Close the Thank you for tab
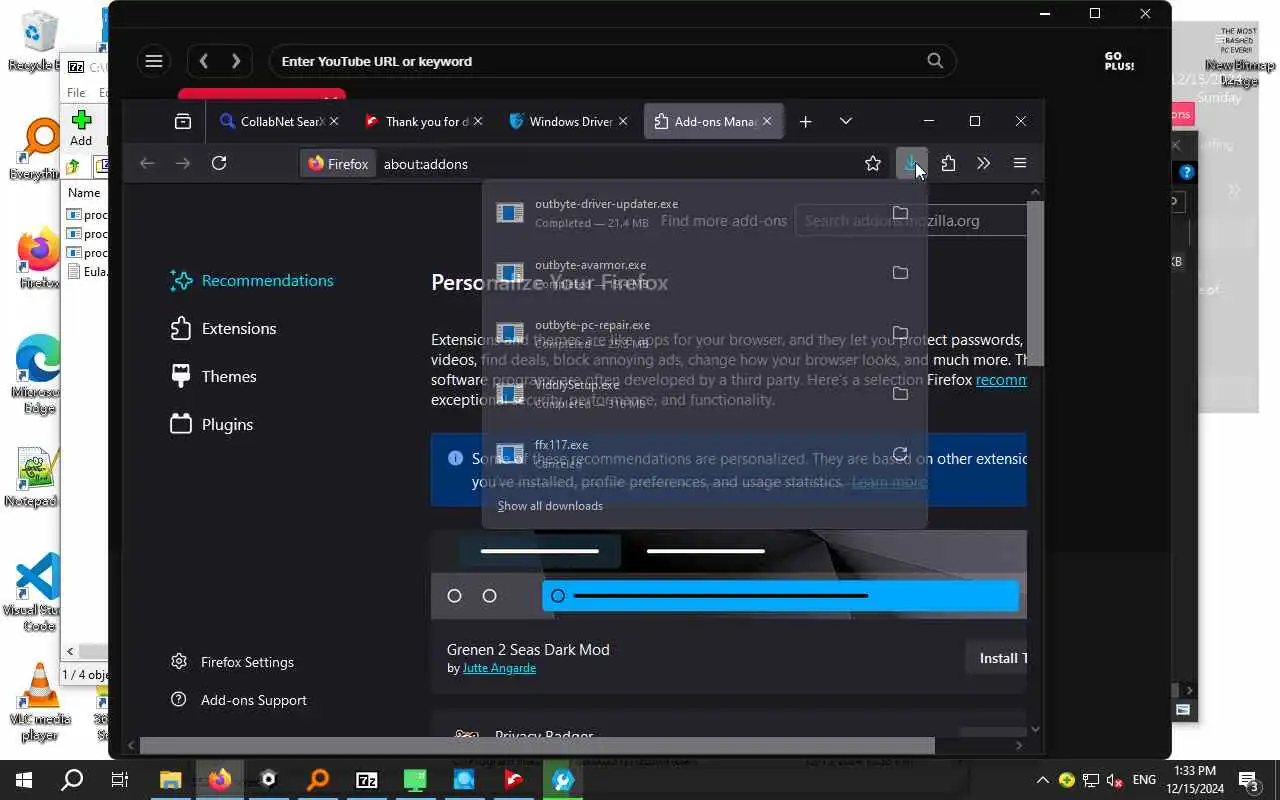This screenshot has width=1280, height=800. point(478,121)
